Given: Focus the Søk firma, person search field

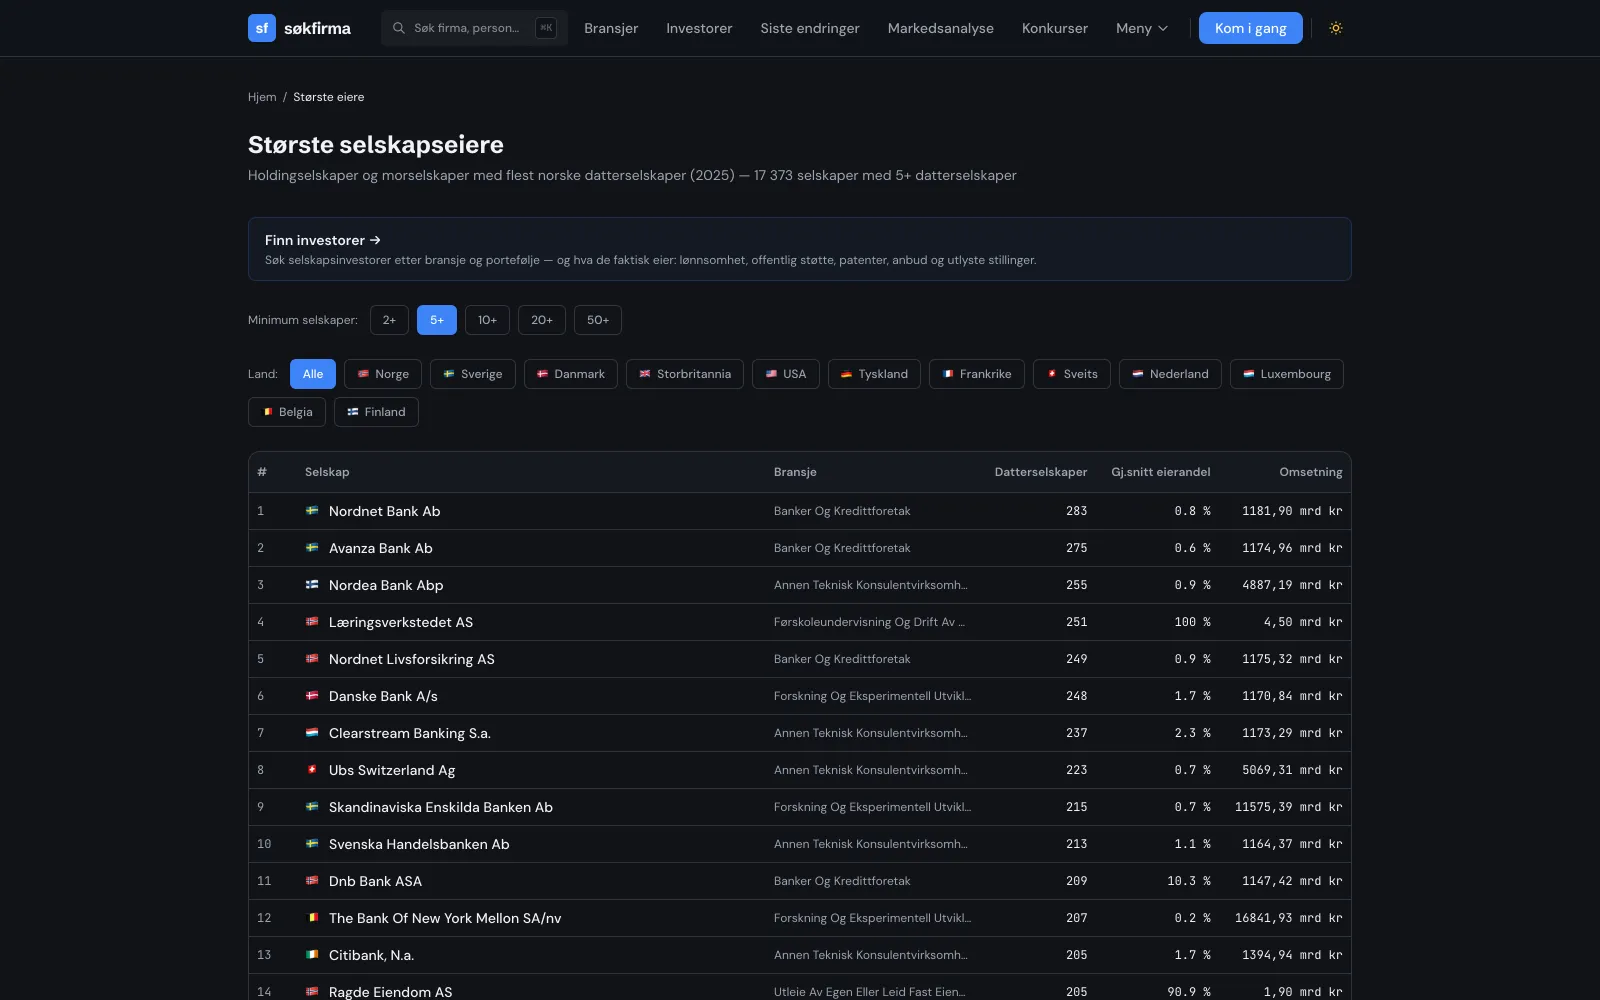Looking at the screenshot, I should (x=474, y=28).
